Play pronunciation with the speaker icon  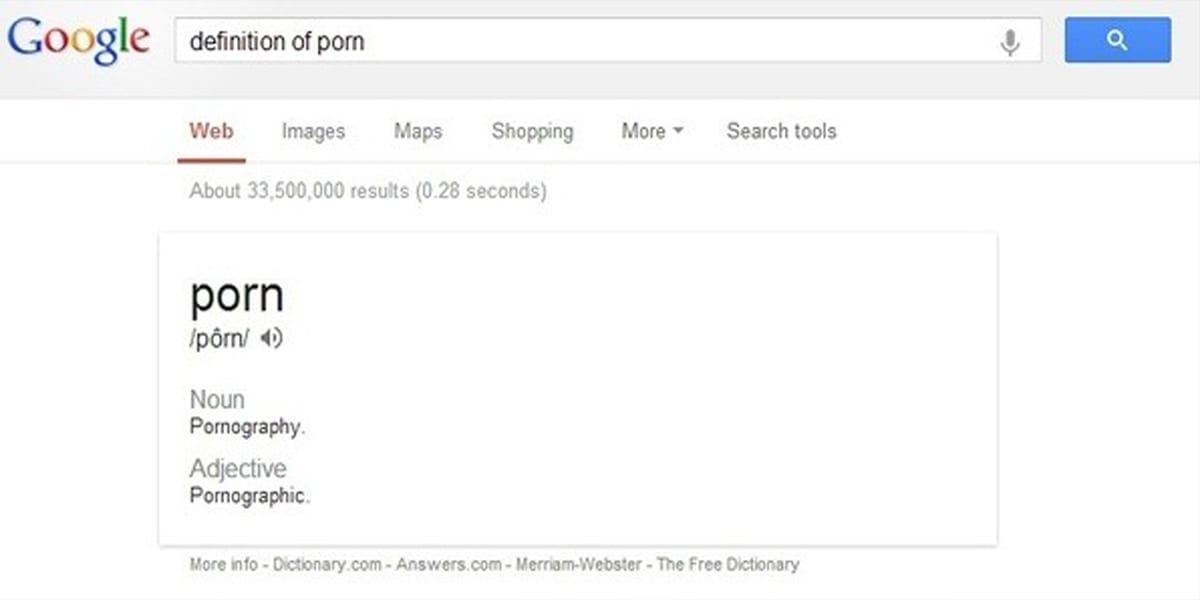[x=272, y=339]
